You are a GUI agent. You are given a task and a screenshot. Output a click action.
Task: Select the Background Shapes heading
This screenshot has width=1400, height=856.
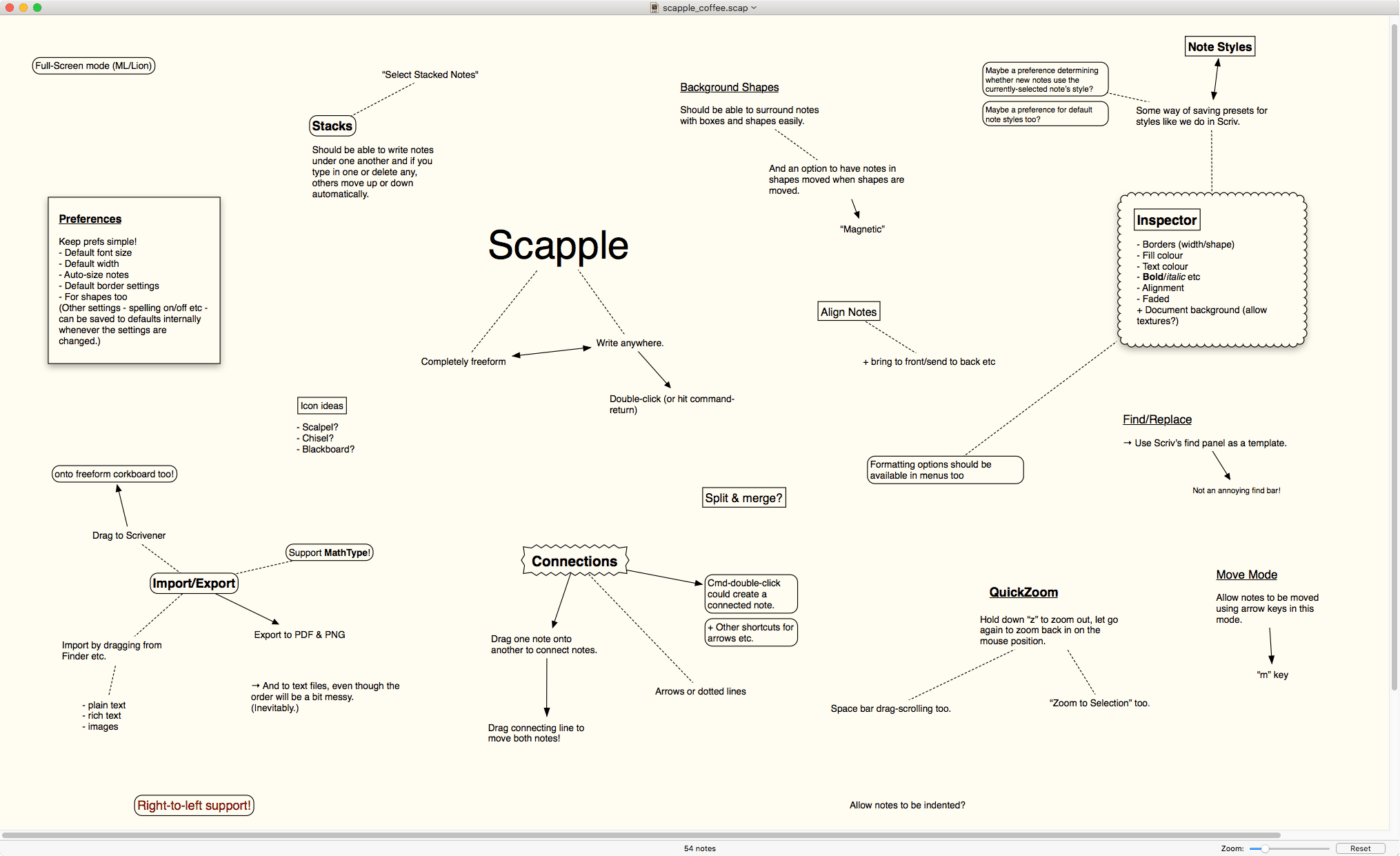[x=729, y=87]
